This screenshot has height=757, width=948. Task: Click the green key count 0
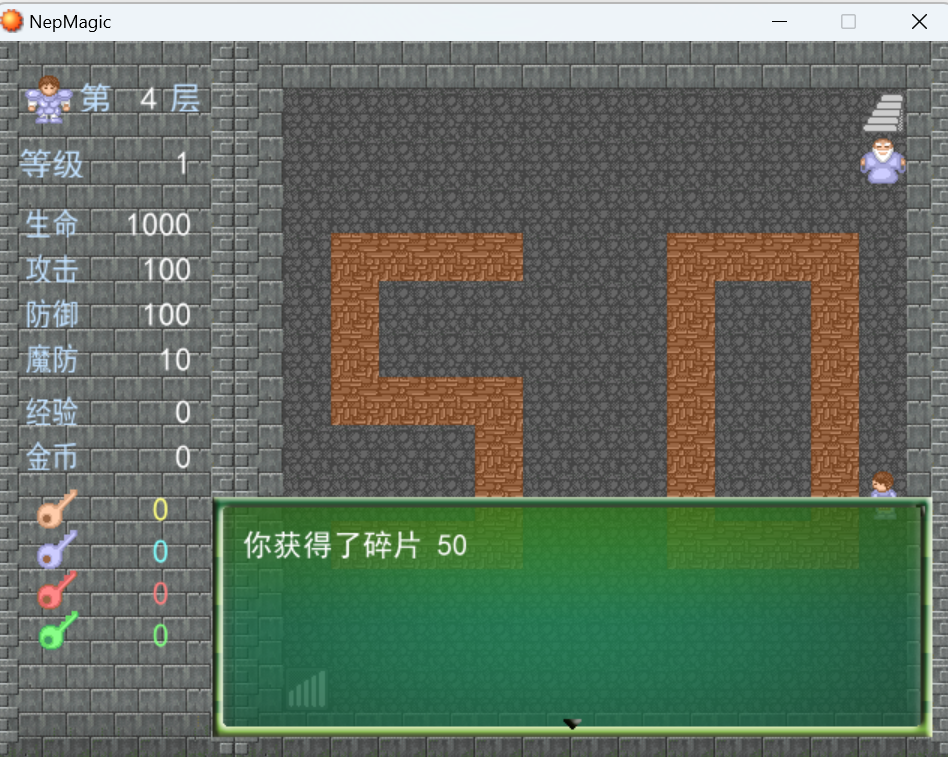point(160,635)
